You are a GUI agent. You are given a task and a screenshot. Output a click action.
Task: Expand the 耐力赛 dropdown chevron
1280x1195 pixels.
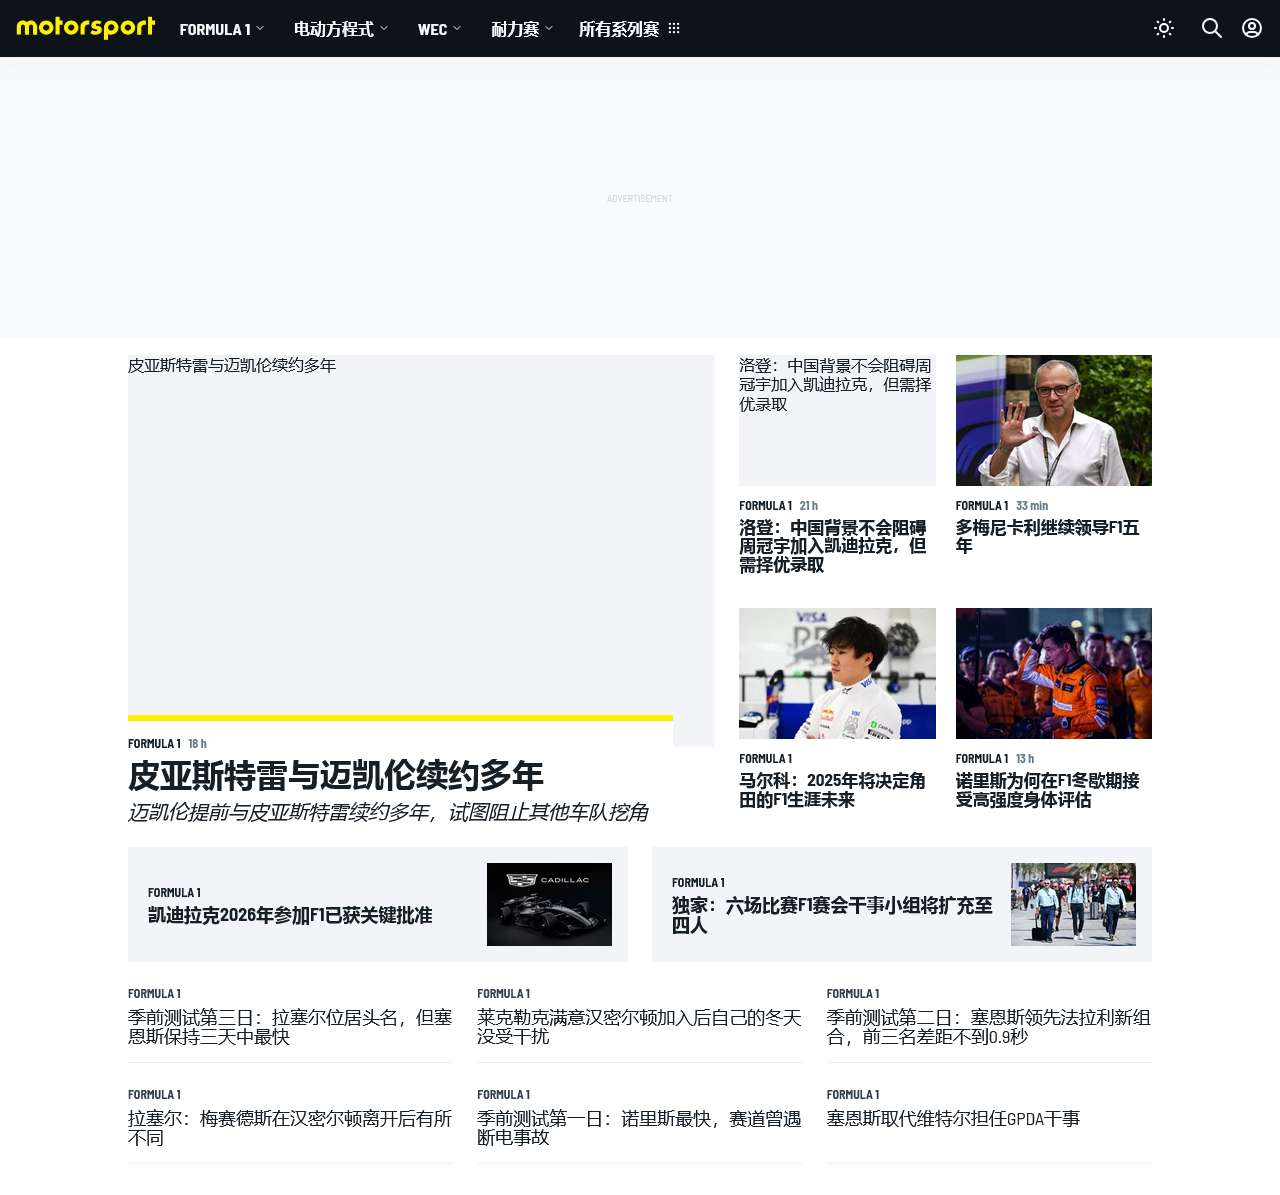549,29
